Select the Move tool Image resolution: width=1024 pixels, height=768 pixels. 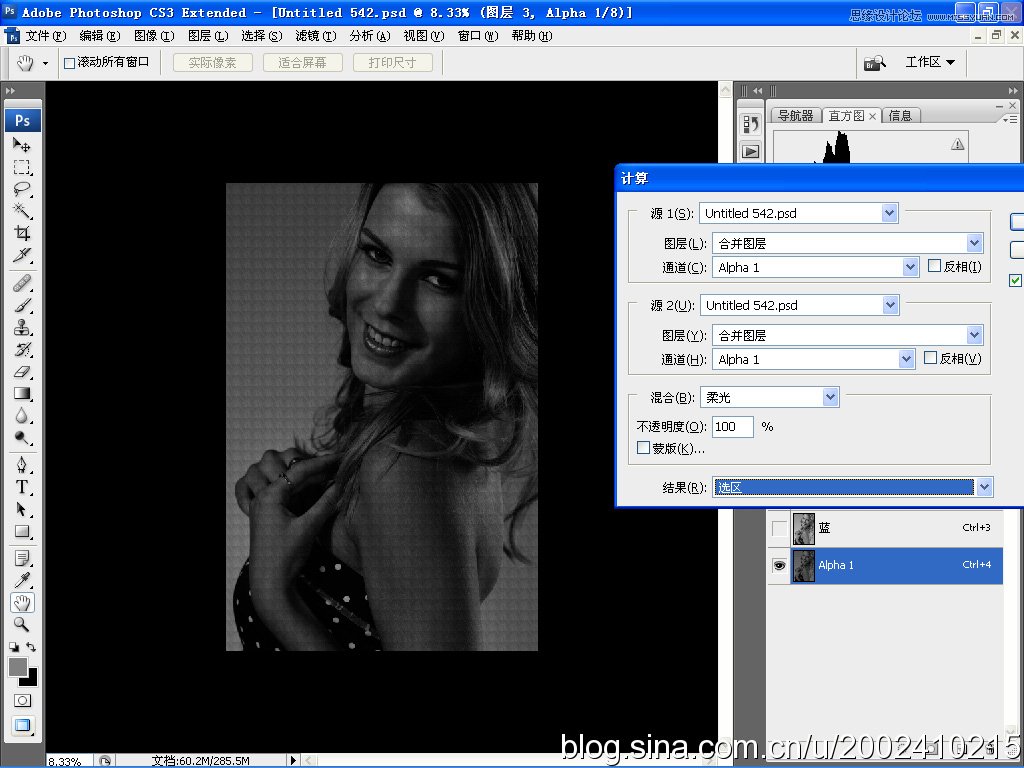pyautogui.click(x=22, y=144)
